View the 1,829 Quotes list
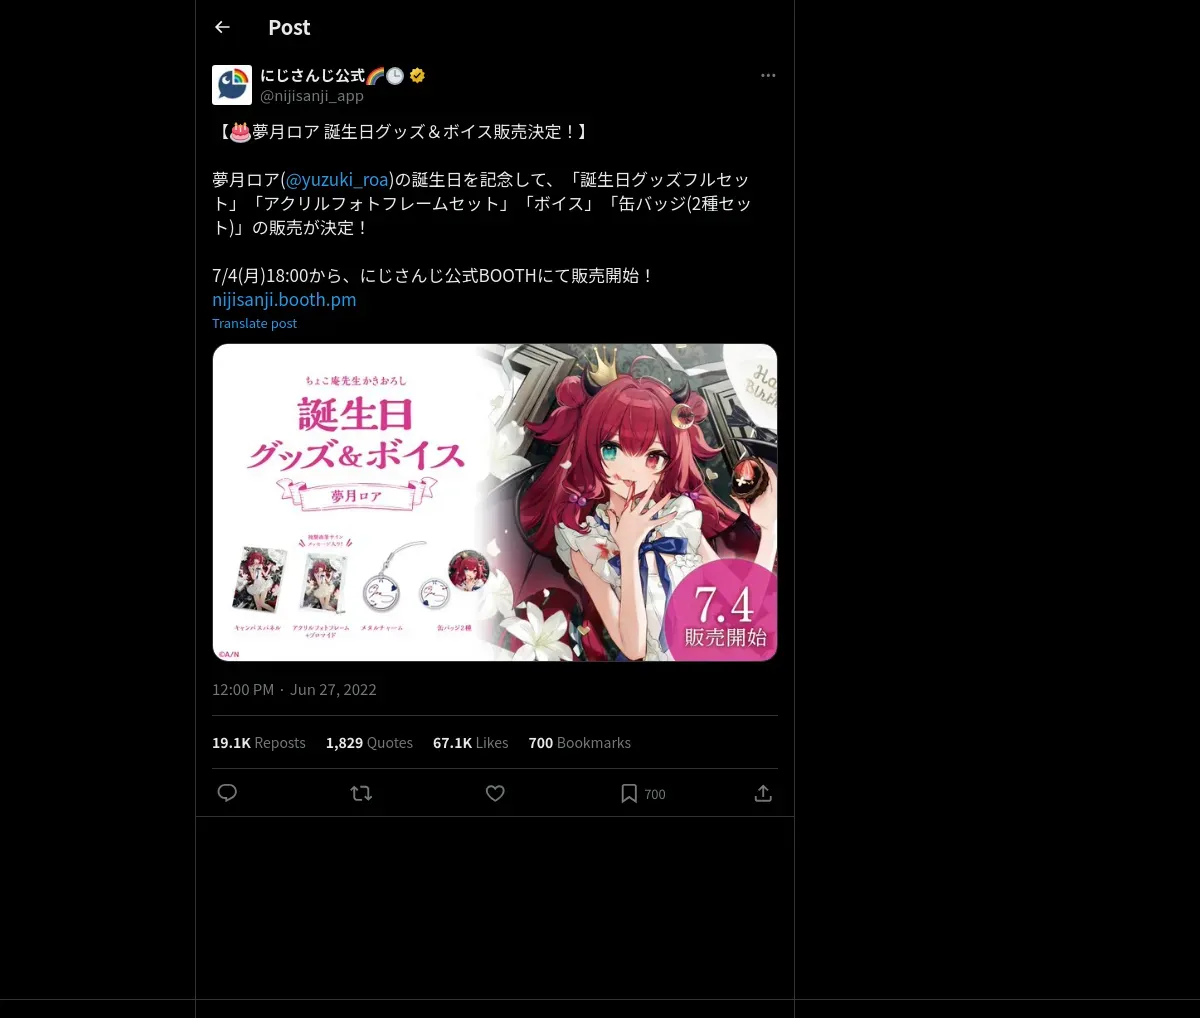 [369, 743]
